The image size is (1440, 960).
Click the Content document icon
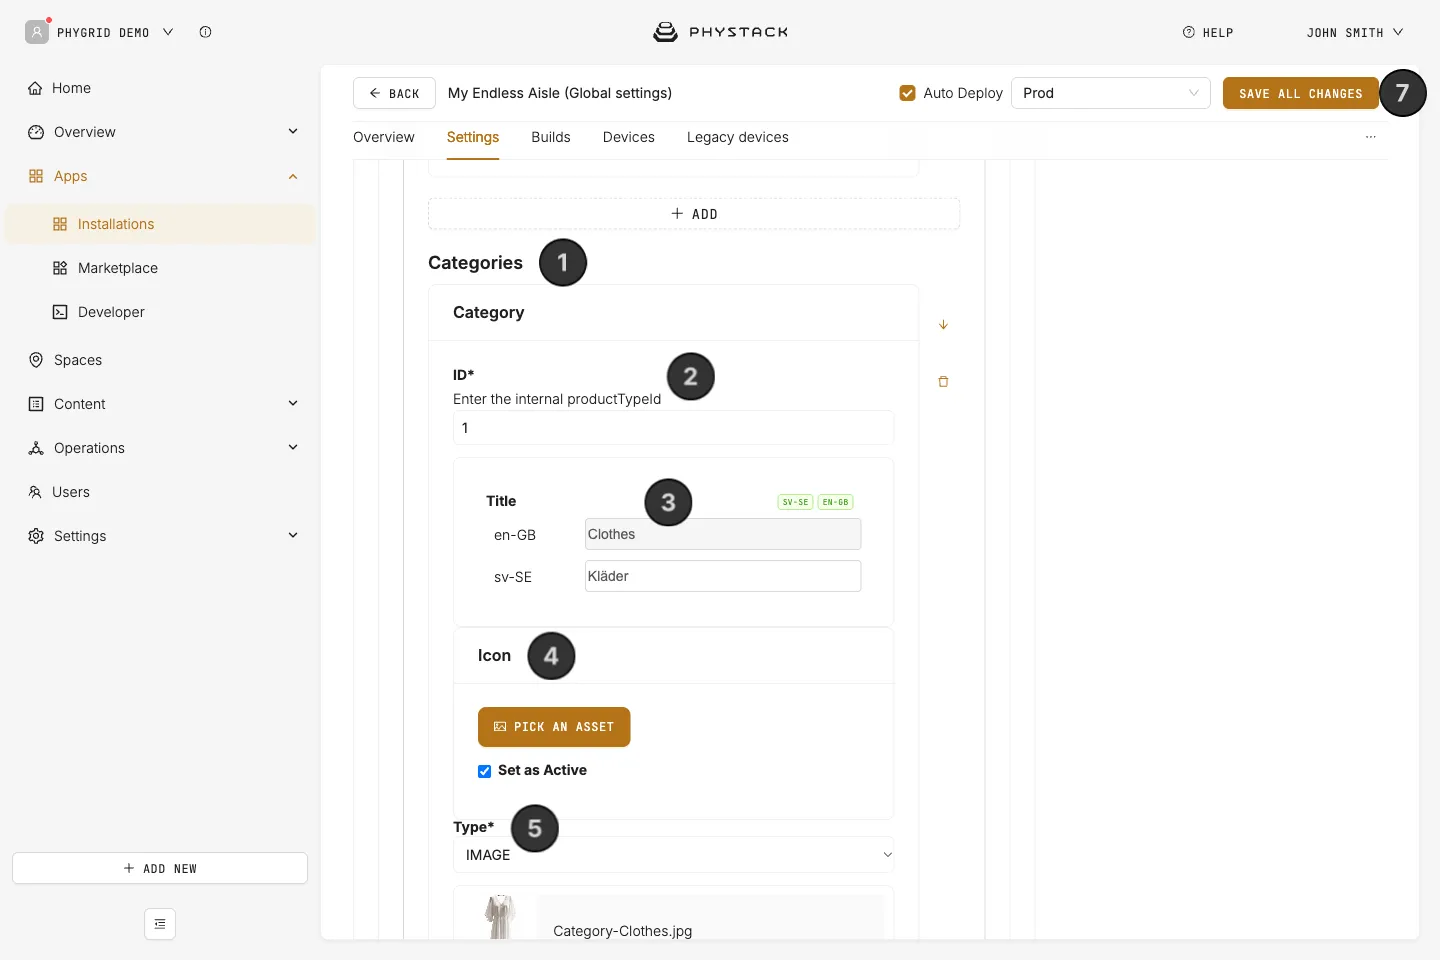pos(36,404)
